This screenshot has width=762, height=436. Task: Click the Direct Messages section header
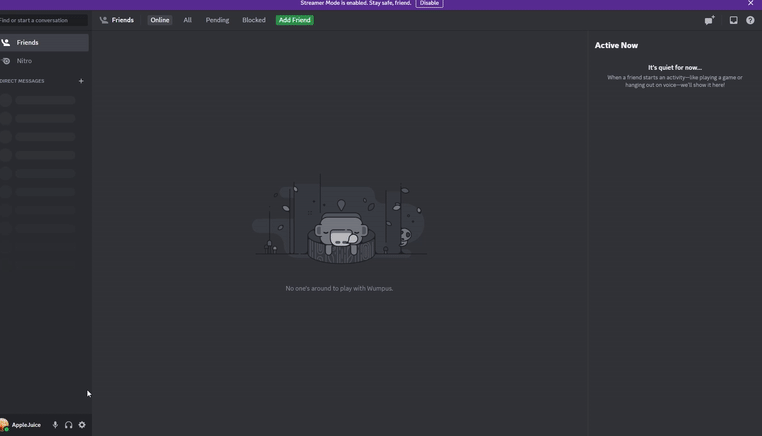[22, 81]
